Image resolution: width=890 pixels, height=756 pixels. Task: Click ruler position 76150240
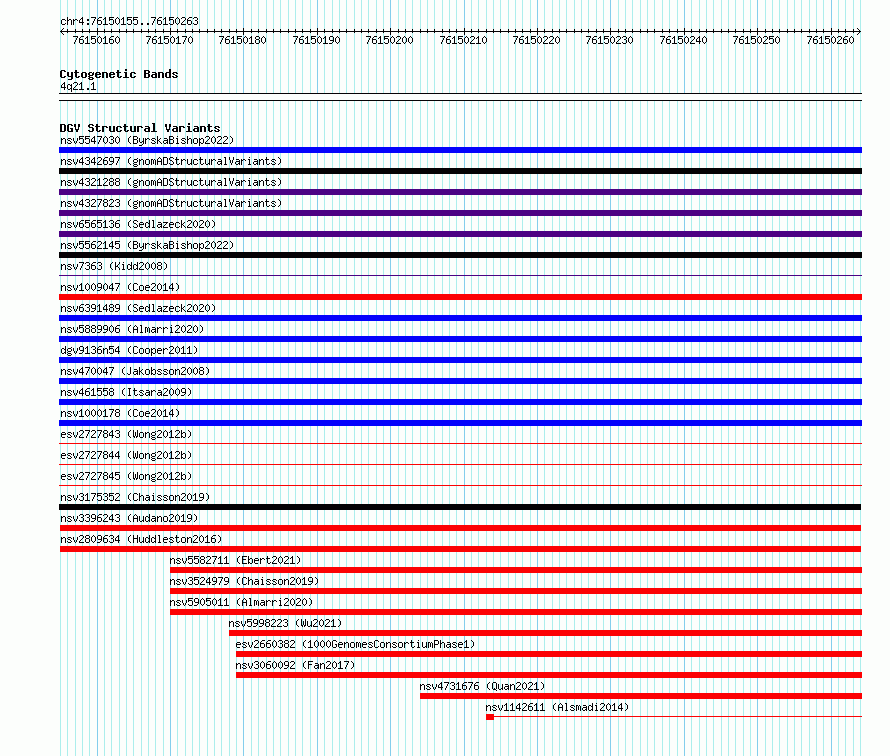[683, 40]
